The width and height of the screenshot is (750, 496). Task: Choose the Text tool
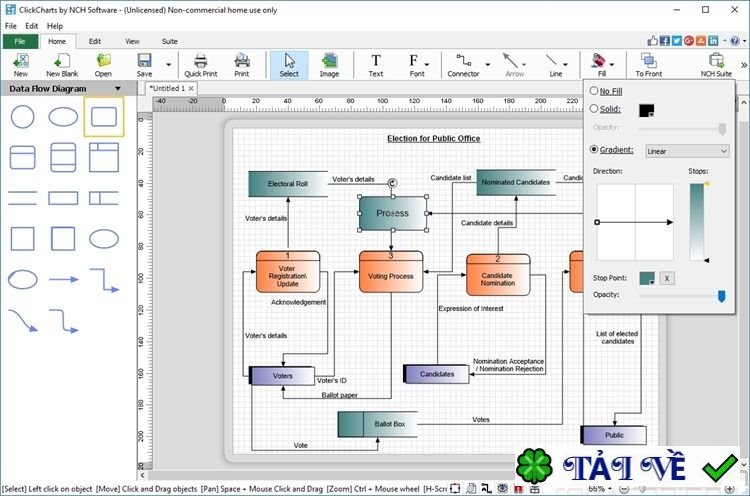[375, 65]
